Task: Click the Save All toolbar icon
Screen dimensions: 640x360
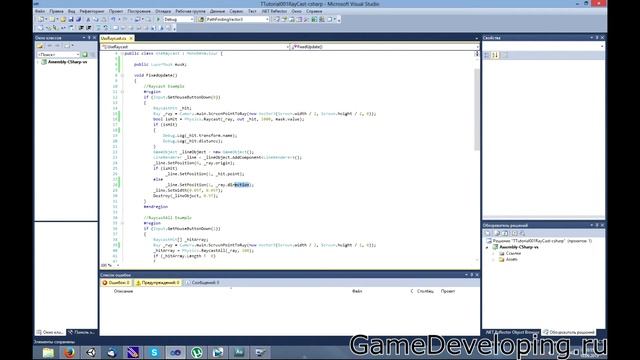Action: [x=78, y=19]
